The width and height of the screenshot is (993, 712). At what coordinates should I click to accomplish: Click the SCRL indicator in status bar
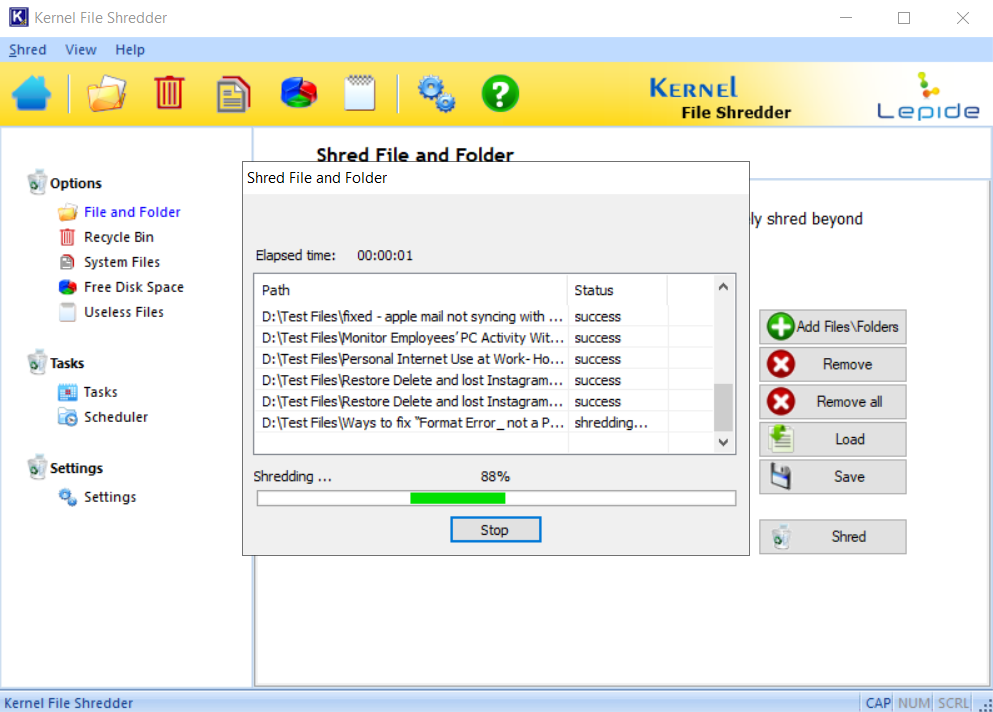[x=953, y=703]
